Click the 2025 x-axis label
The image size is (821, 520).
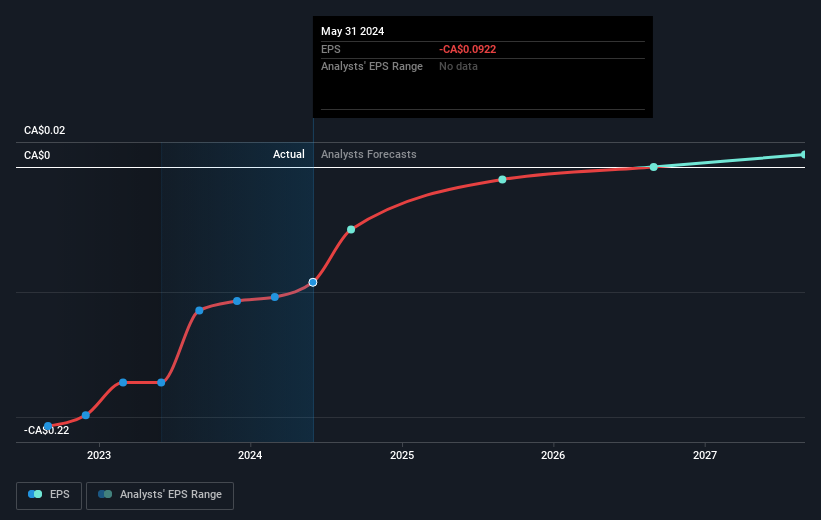pos(402,455)
